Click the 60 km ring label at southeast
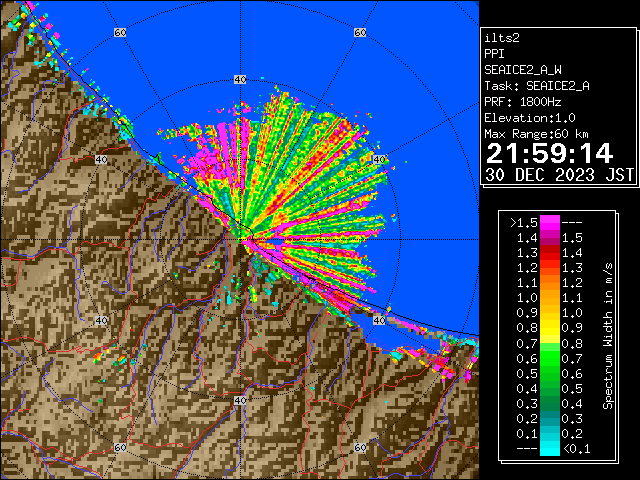Screen dimensions: 640x480 [360, 447]
